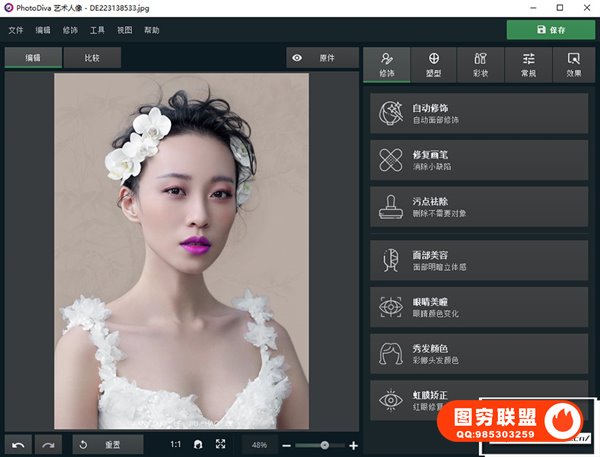Click the fit-to-face zoom icon
Image resolution: width=600 pixels, height=457 pixels.
(x=198, y=444)
